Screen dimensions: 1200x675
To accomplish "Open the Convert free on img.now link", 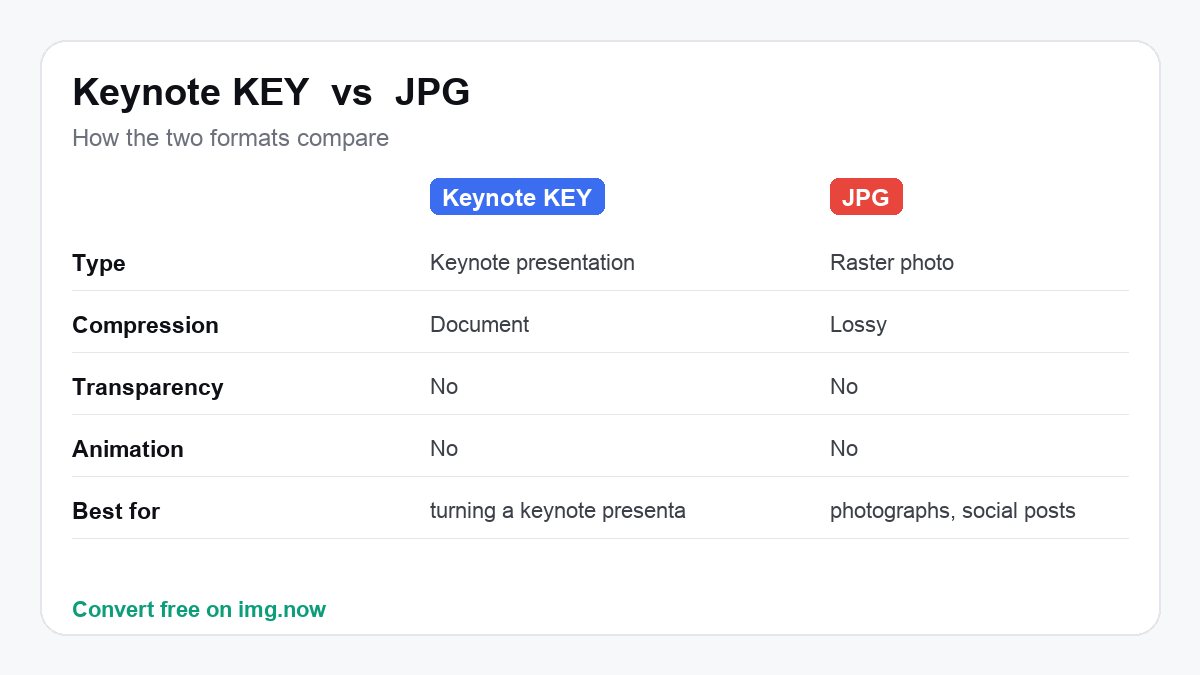I will pos(199,609).
